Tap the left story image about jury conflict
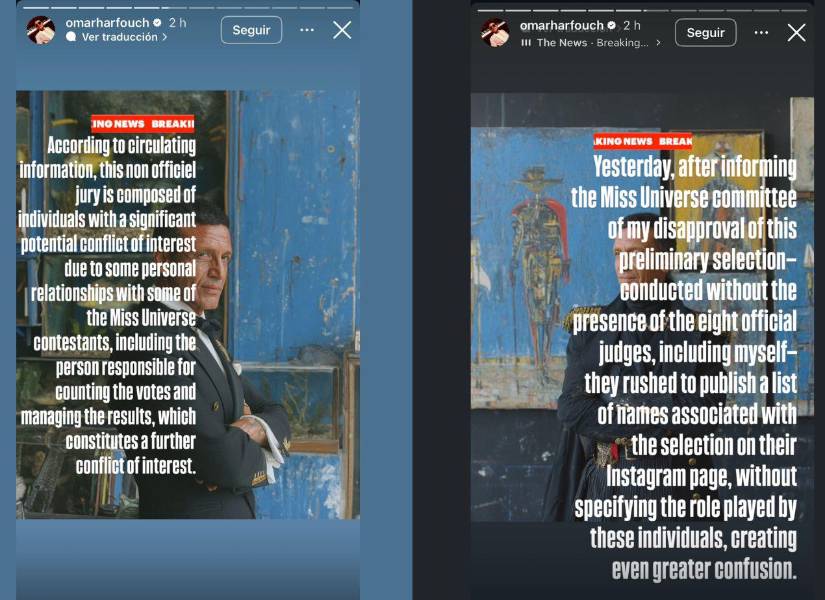This screenshot has width=825, height=600. coord(188,305)
